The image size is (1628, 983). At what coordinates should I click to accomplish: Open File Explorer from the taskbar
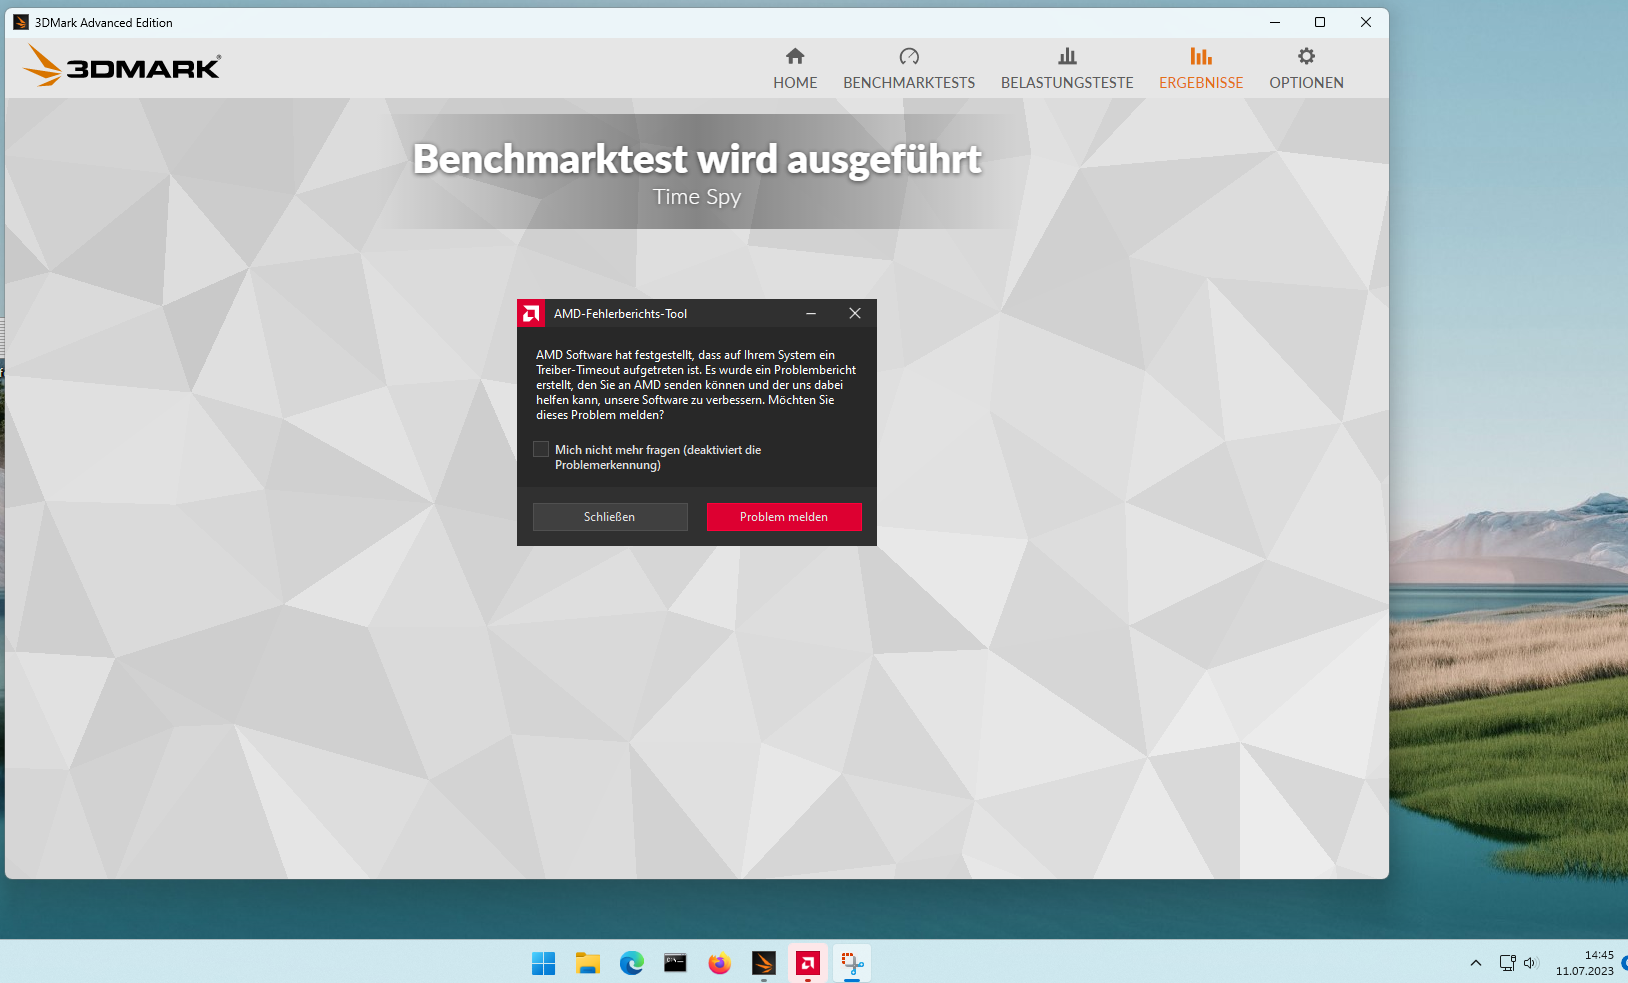point(588,963)
